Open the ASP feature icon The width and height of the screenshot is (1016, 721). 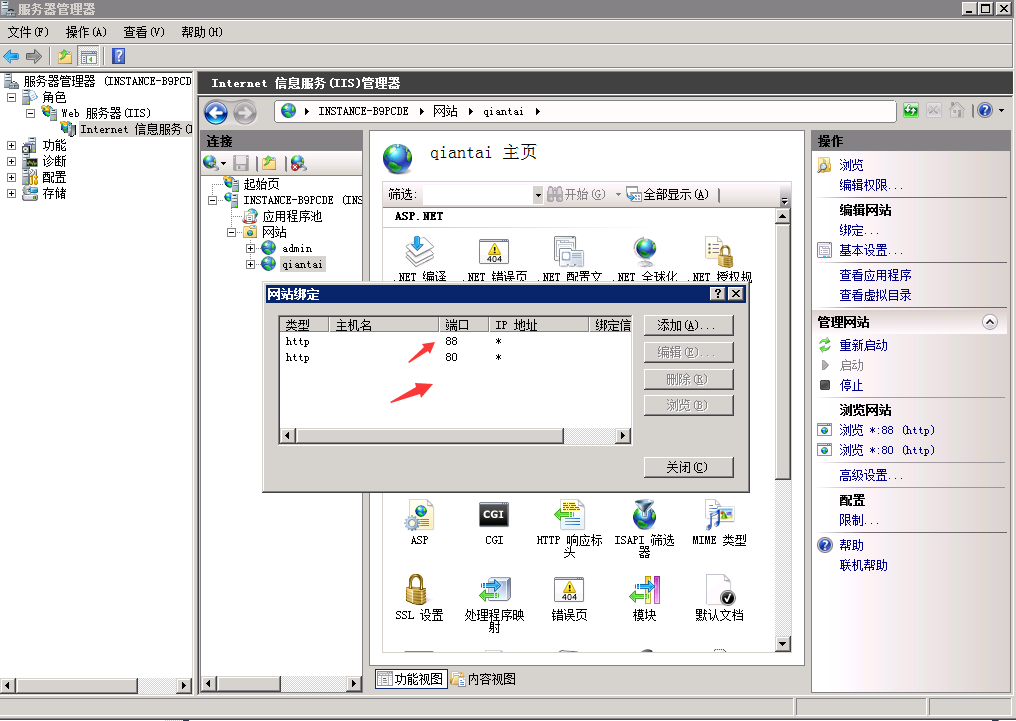coord(419,516)
